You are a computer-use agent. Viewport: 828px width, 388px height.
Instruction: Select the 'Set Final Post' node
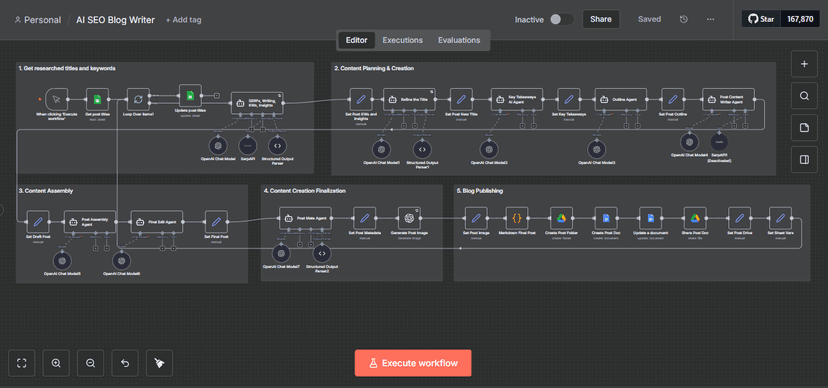[x=216, y=222]
